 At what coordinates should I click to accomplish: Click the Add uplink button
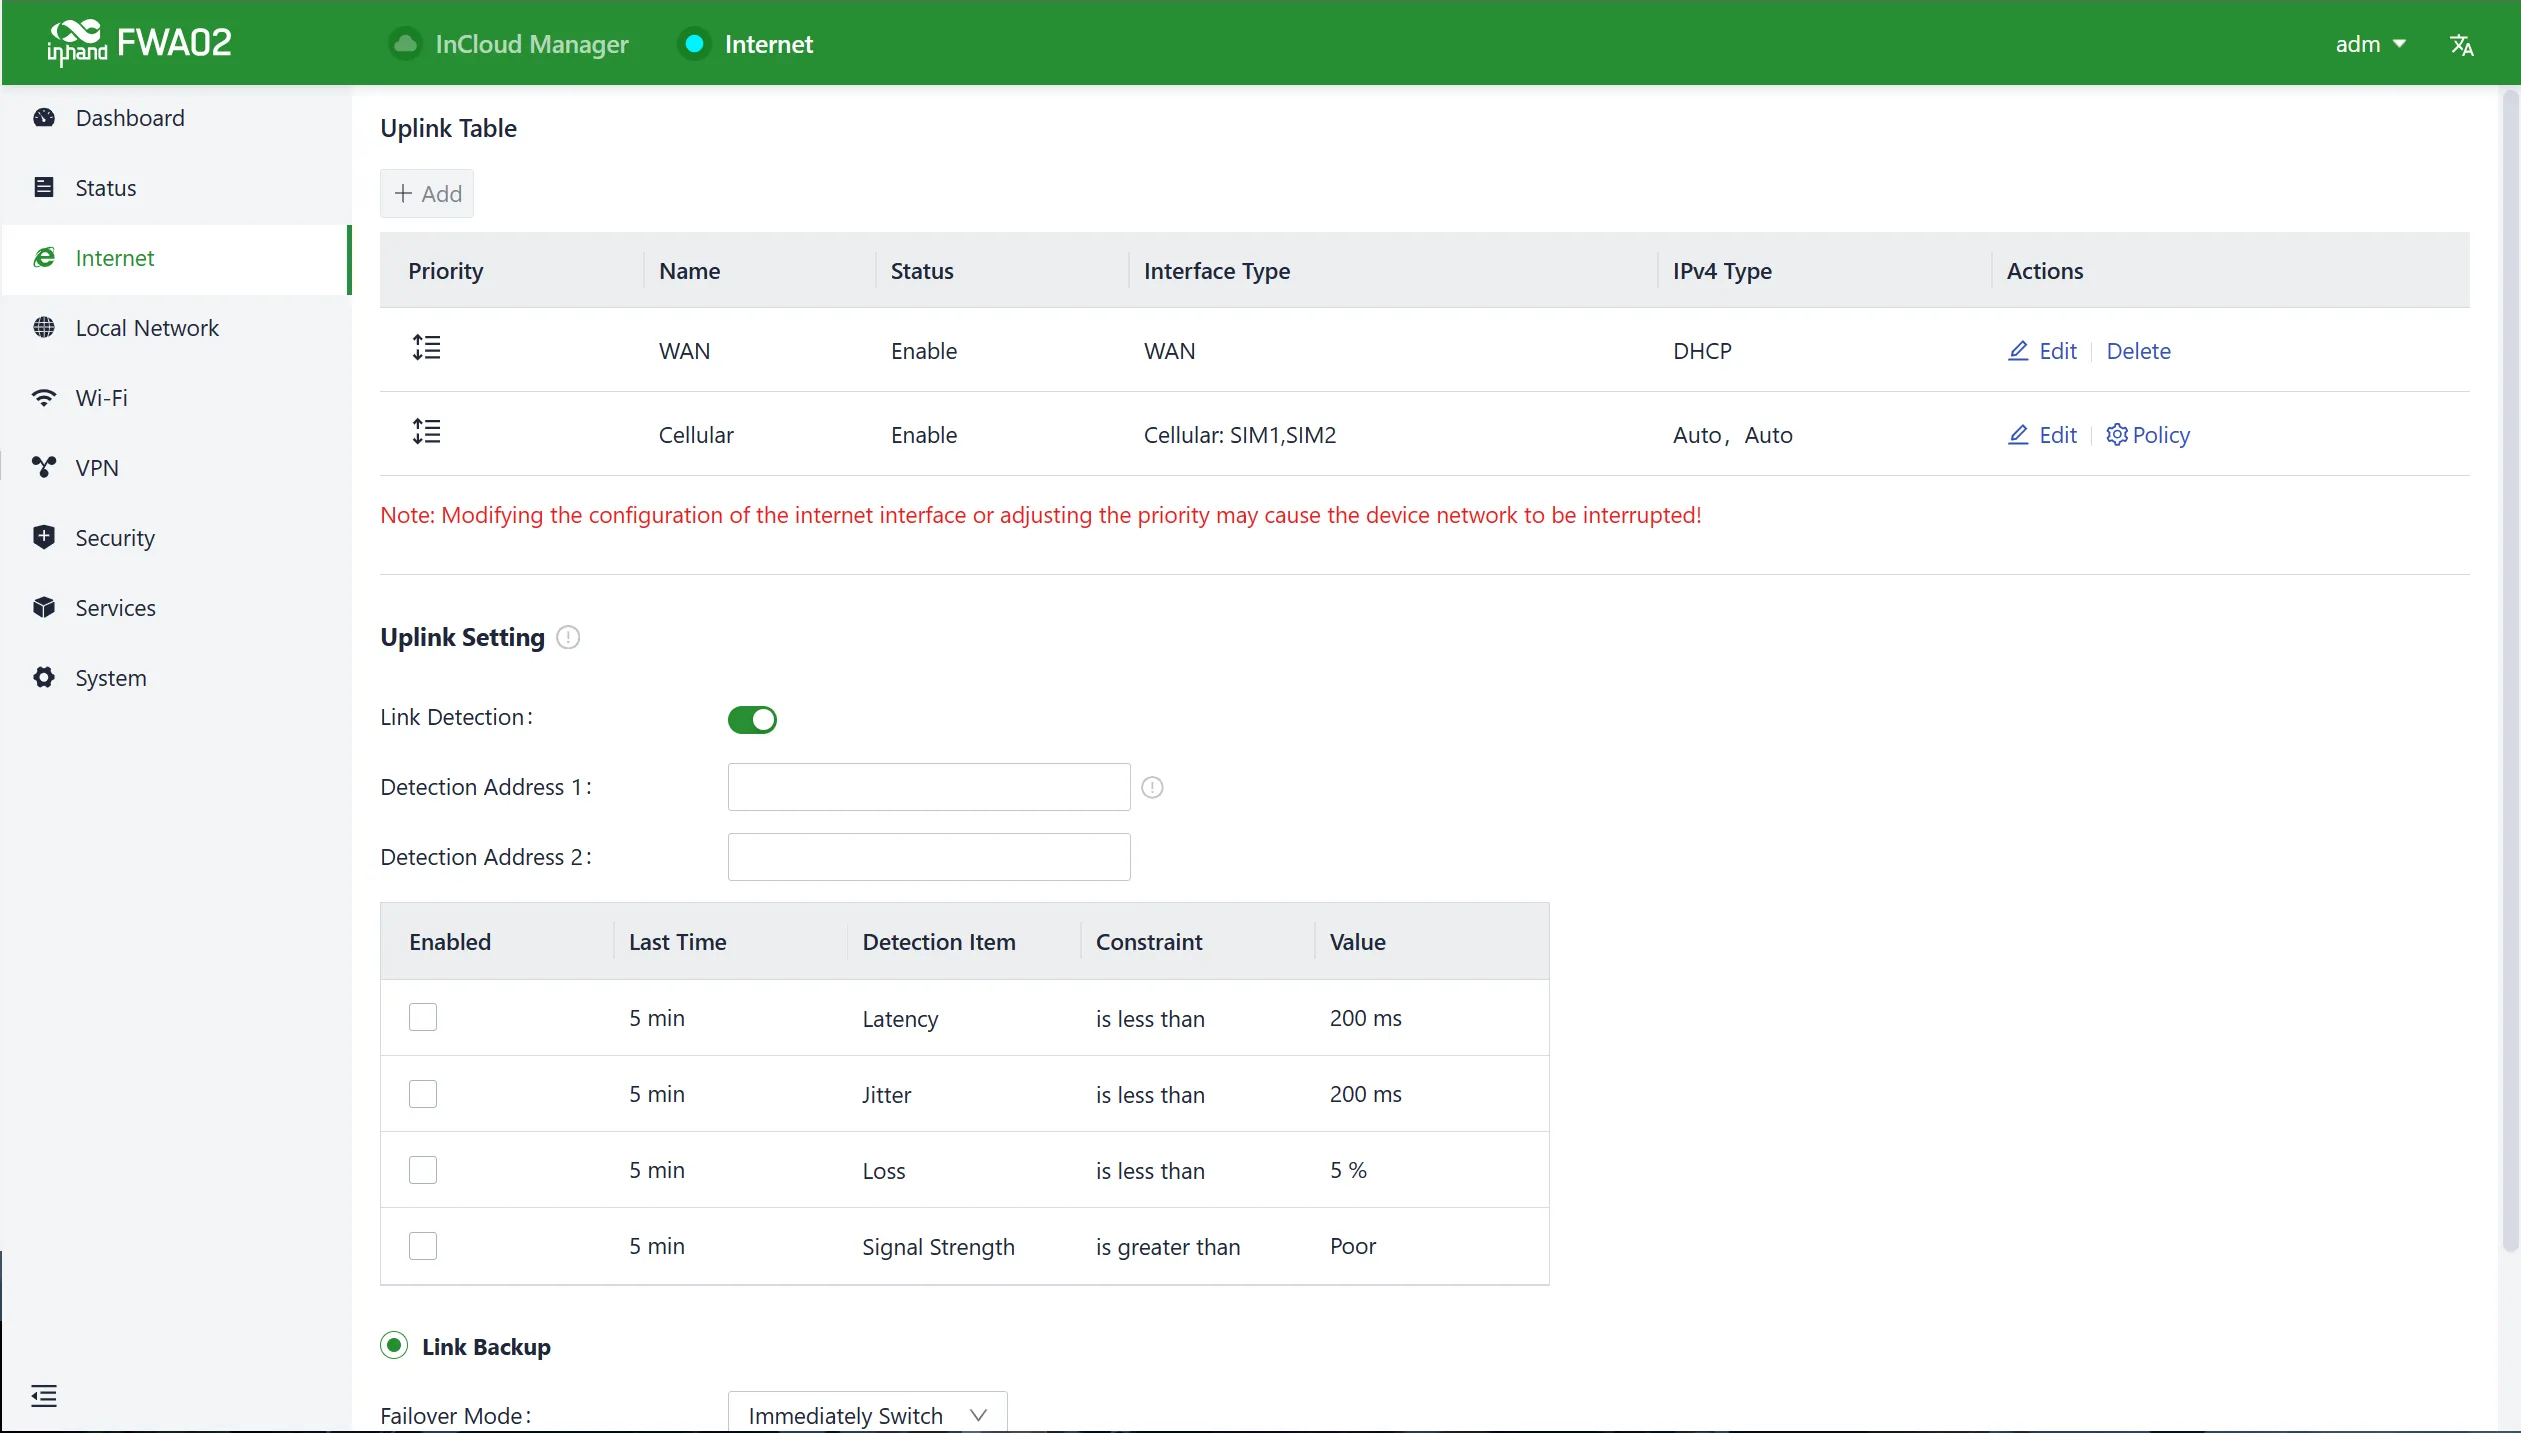click(427, 193)
